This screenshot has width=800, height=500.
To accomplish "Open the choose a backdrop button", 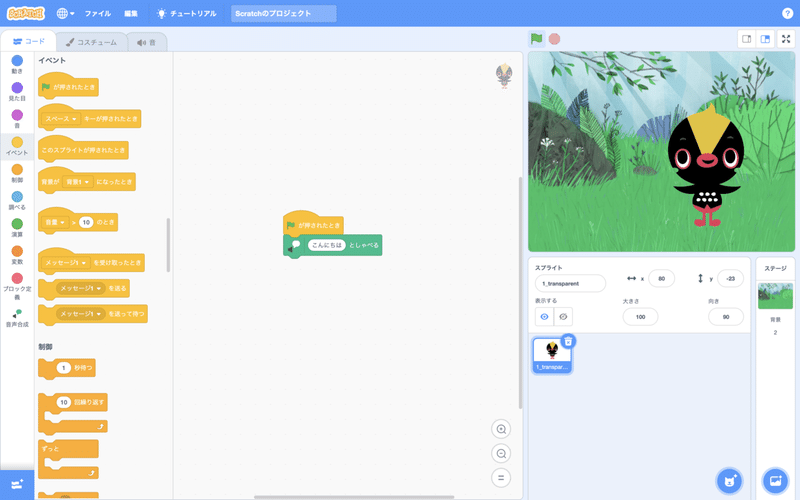I will (x=775, y=481).
